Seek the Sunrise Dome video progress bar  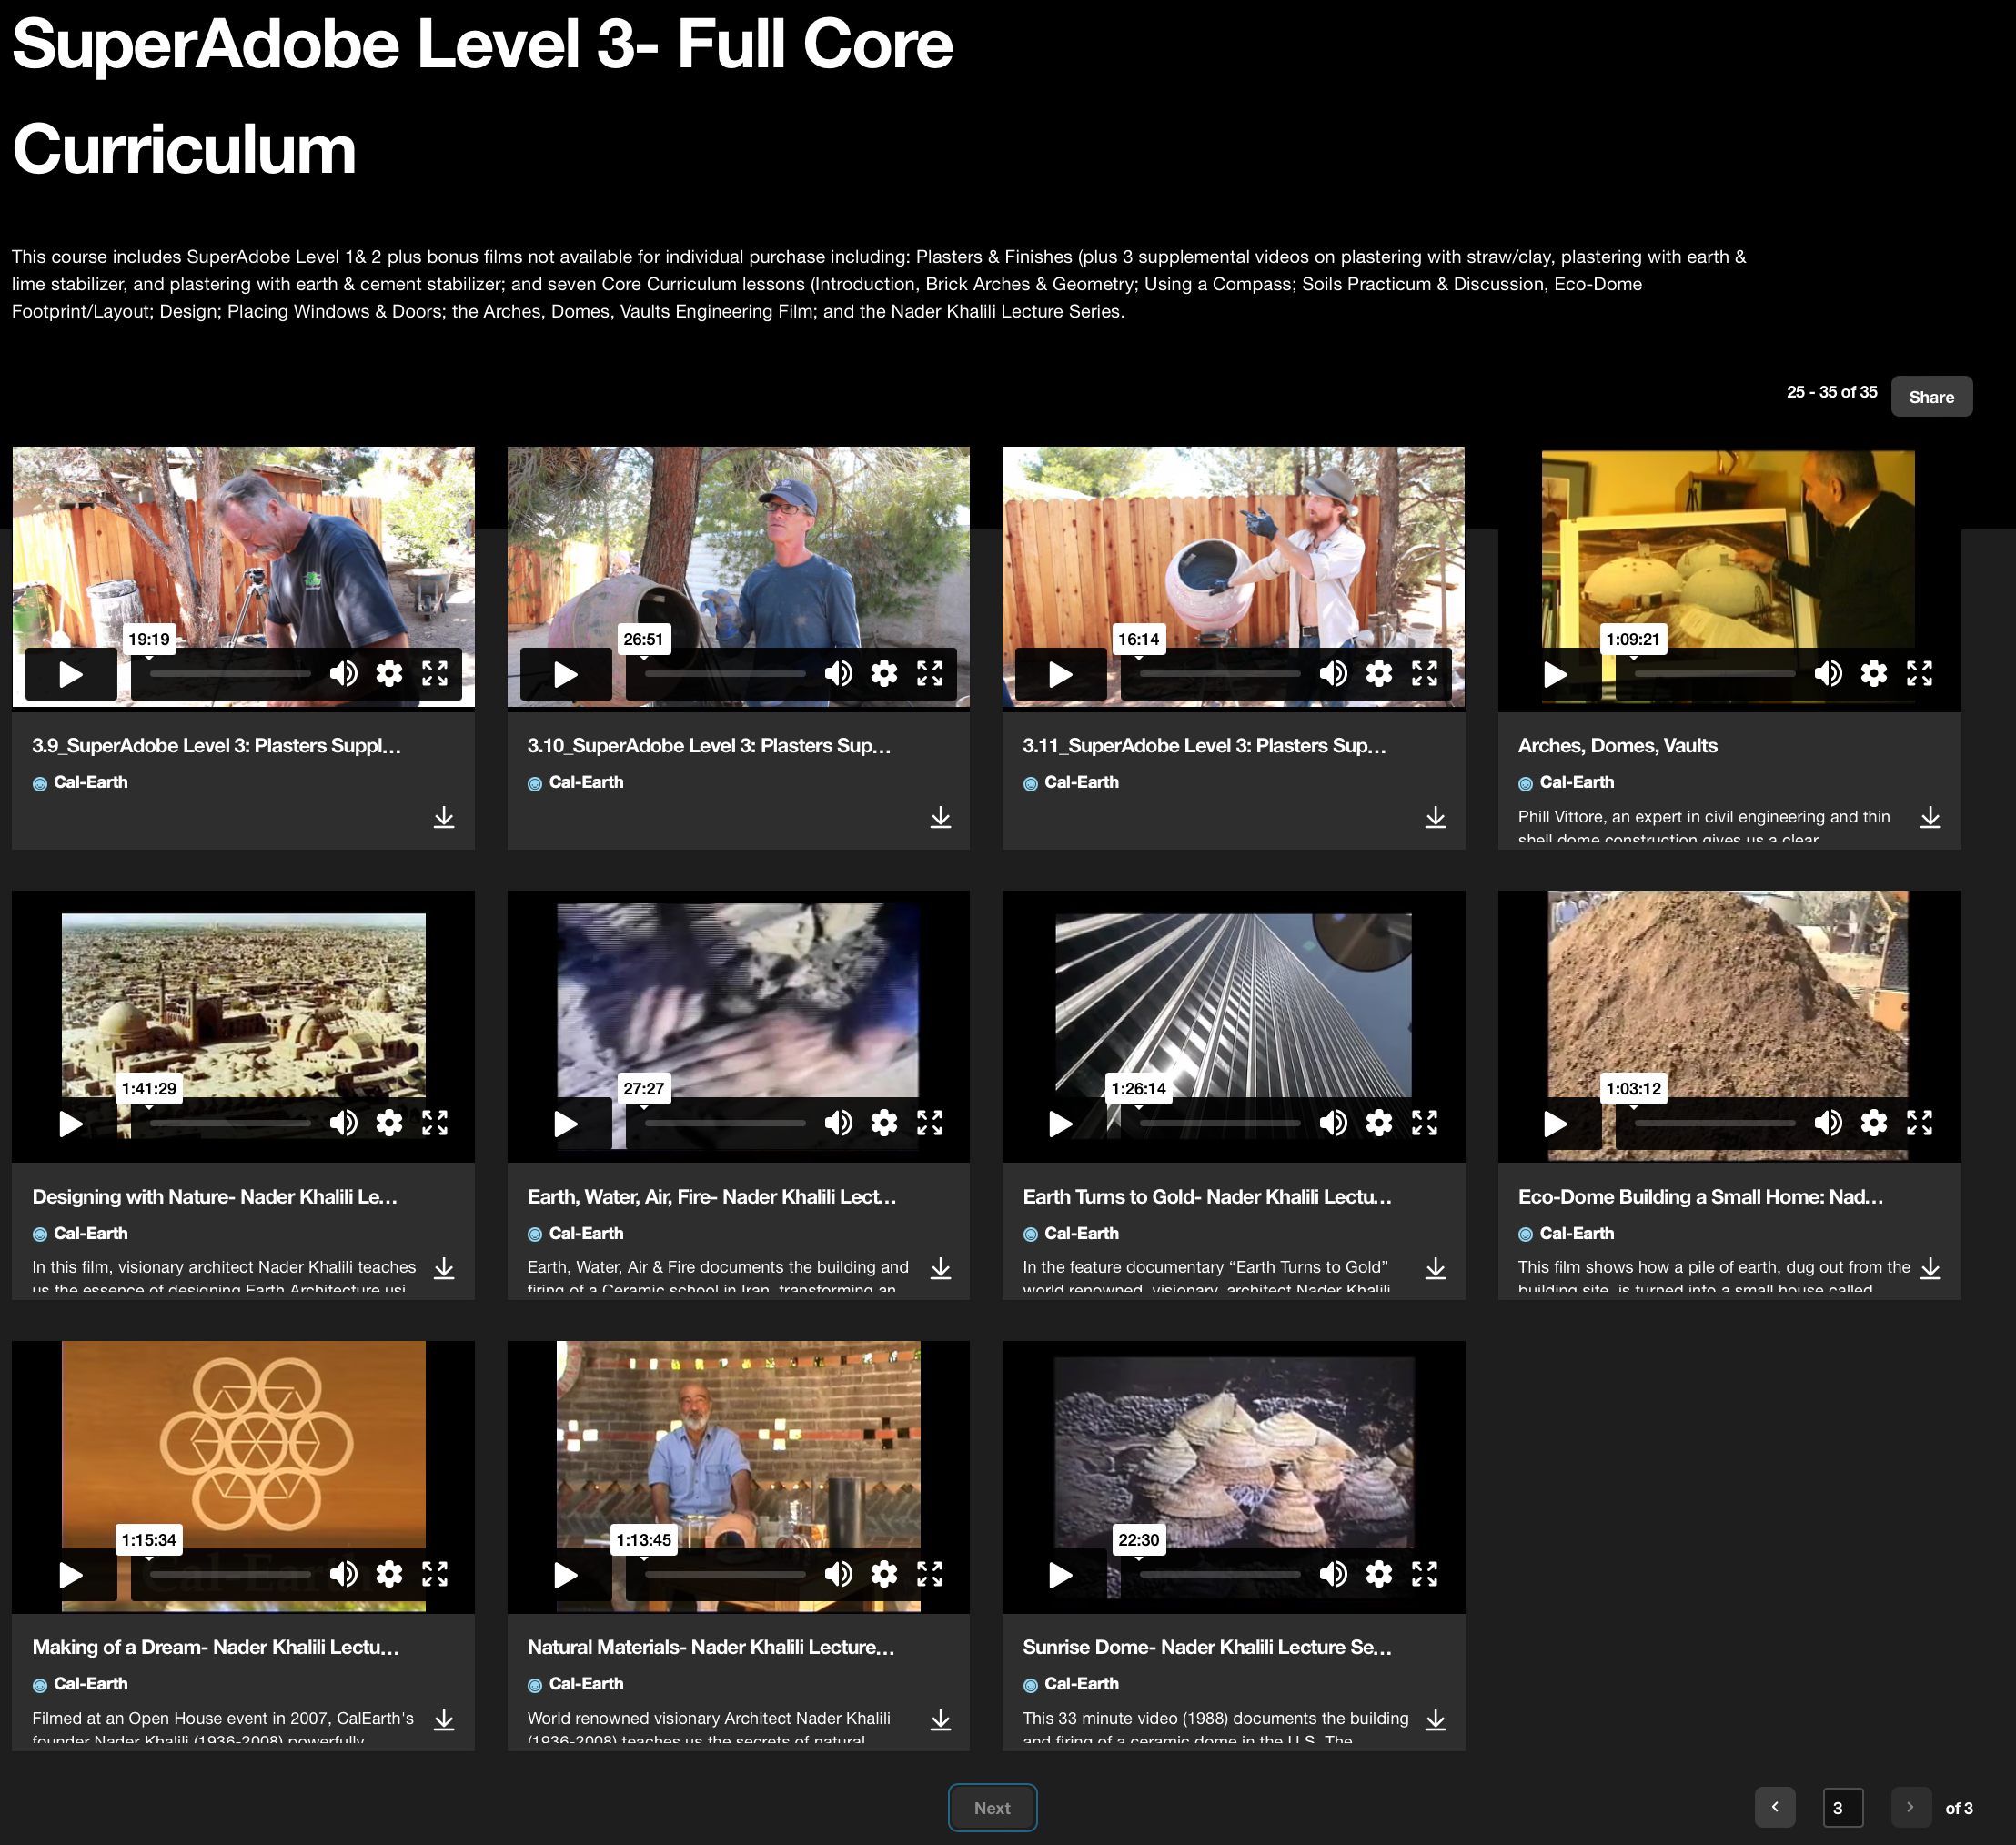(x=1219, y=1575)
